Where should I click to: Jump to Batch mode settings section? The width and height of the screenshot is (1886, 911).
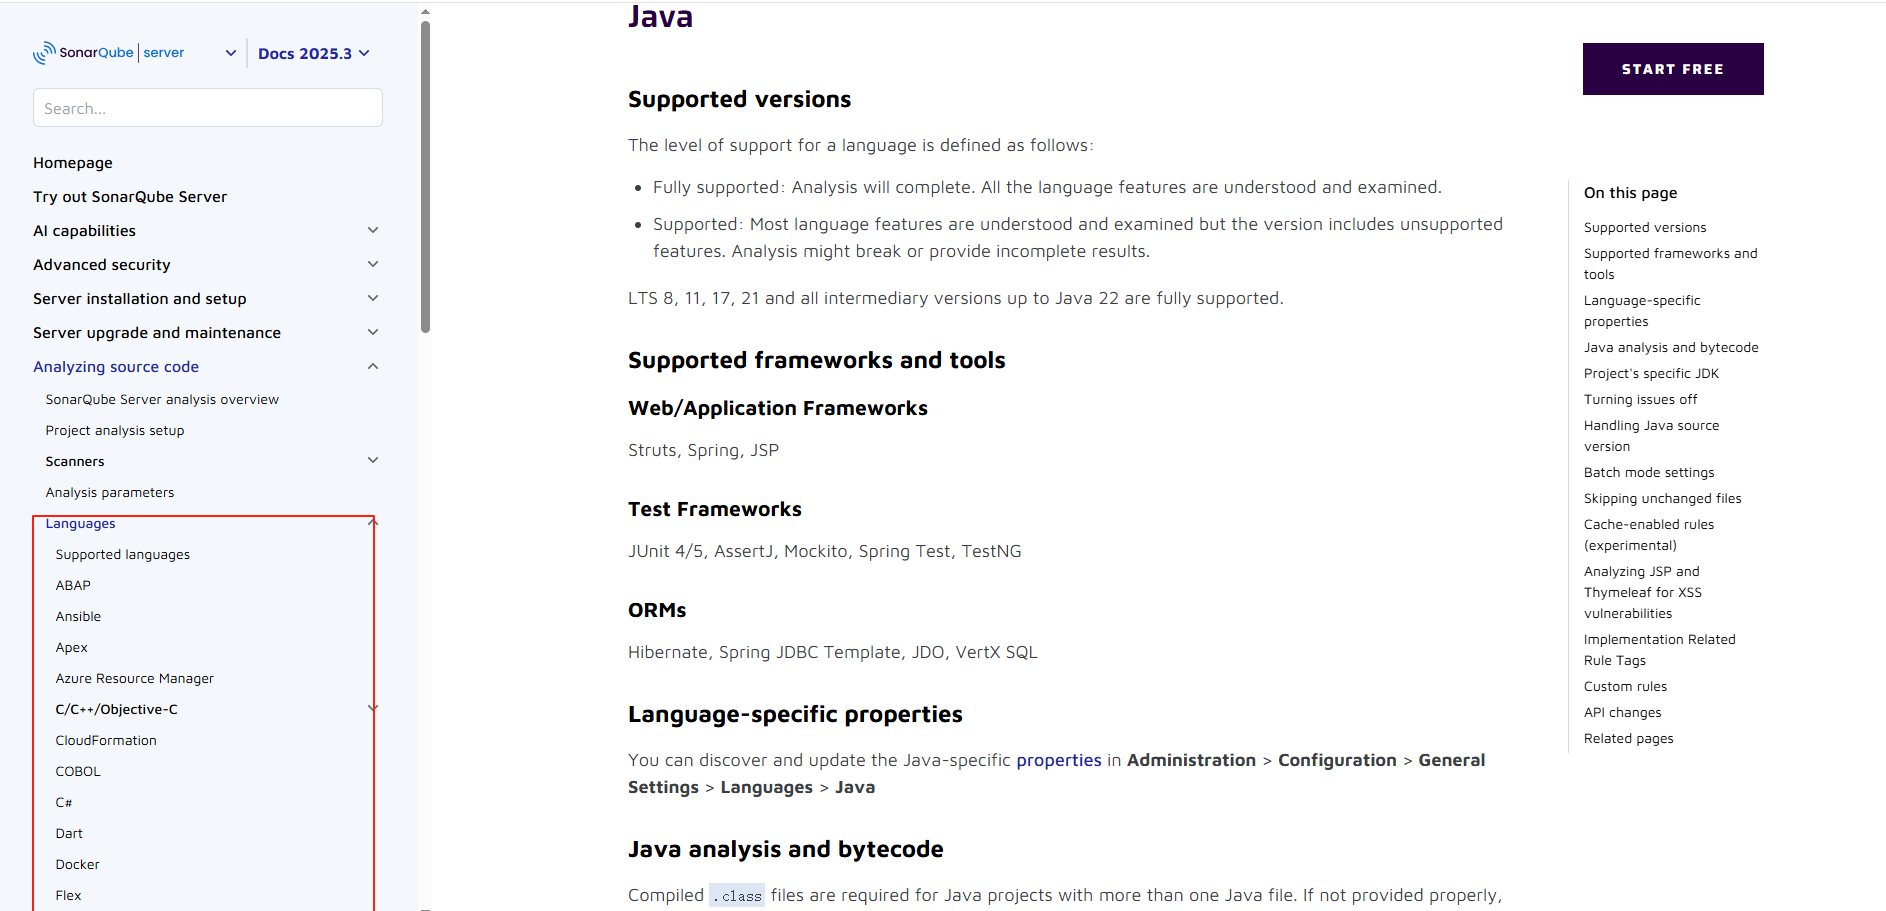coord(1648,473)
